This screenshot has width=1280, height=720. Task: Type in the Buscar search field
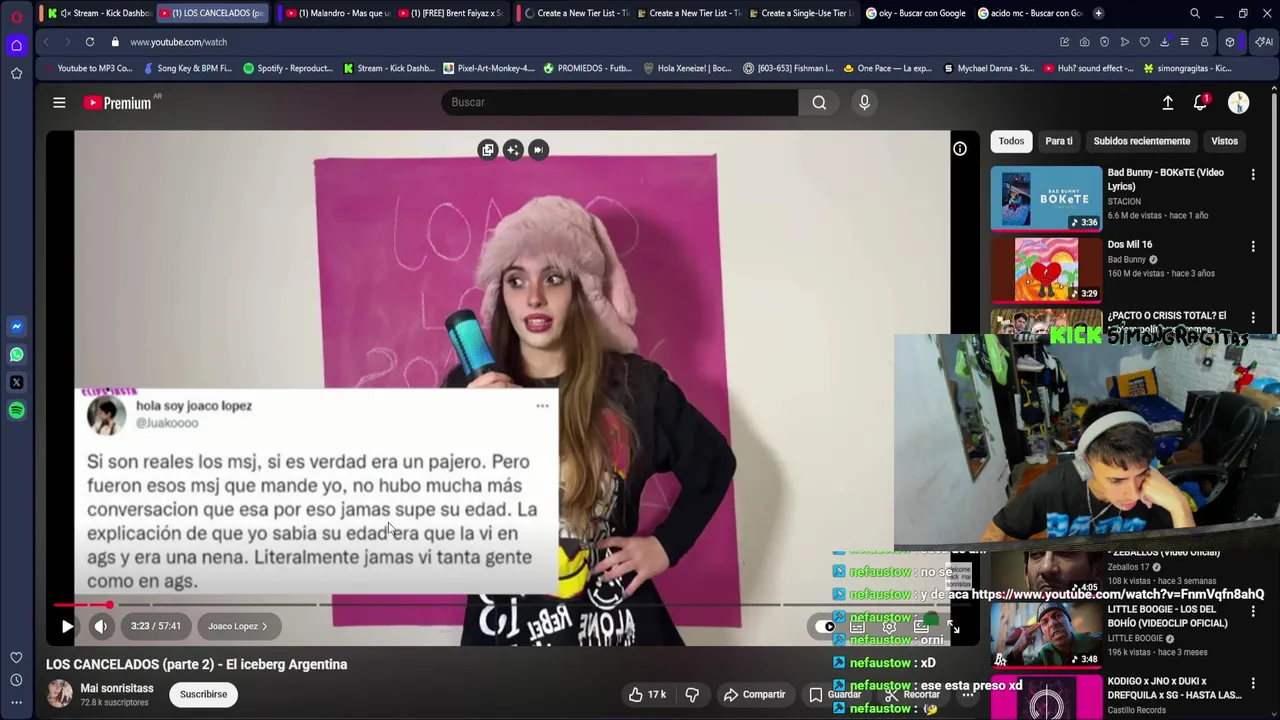click(620, 102)
